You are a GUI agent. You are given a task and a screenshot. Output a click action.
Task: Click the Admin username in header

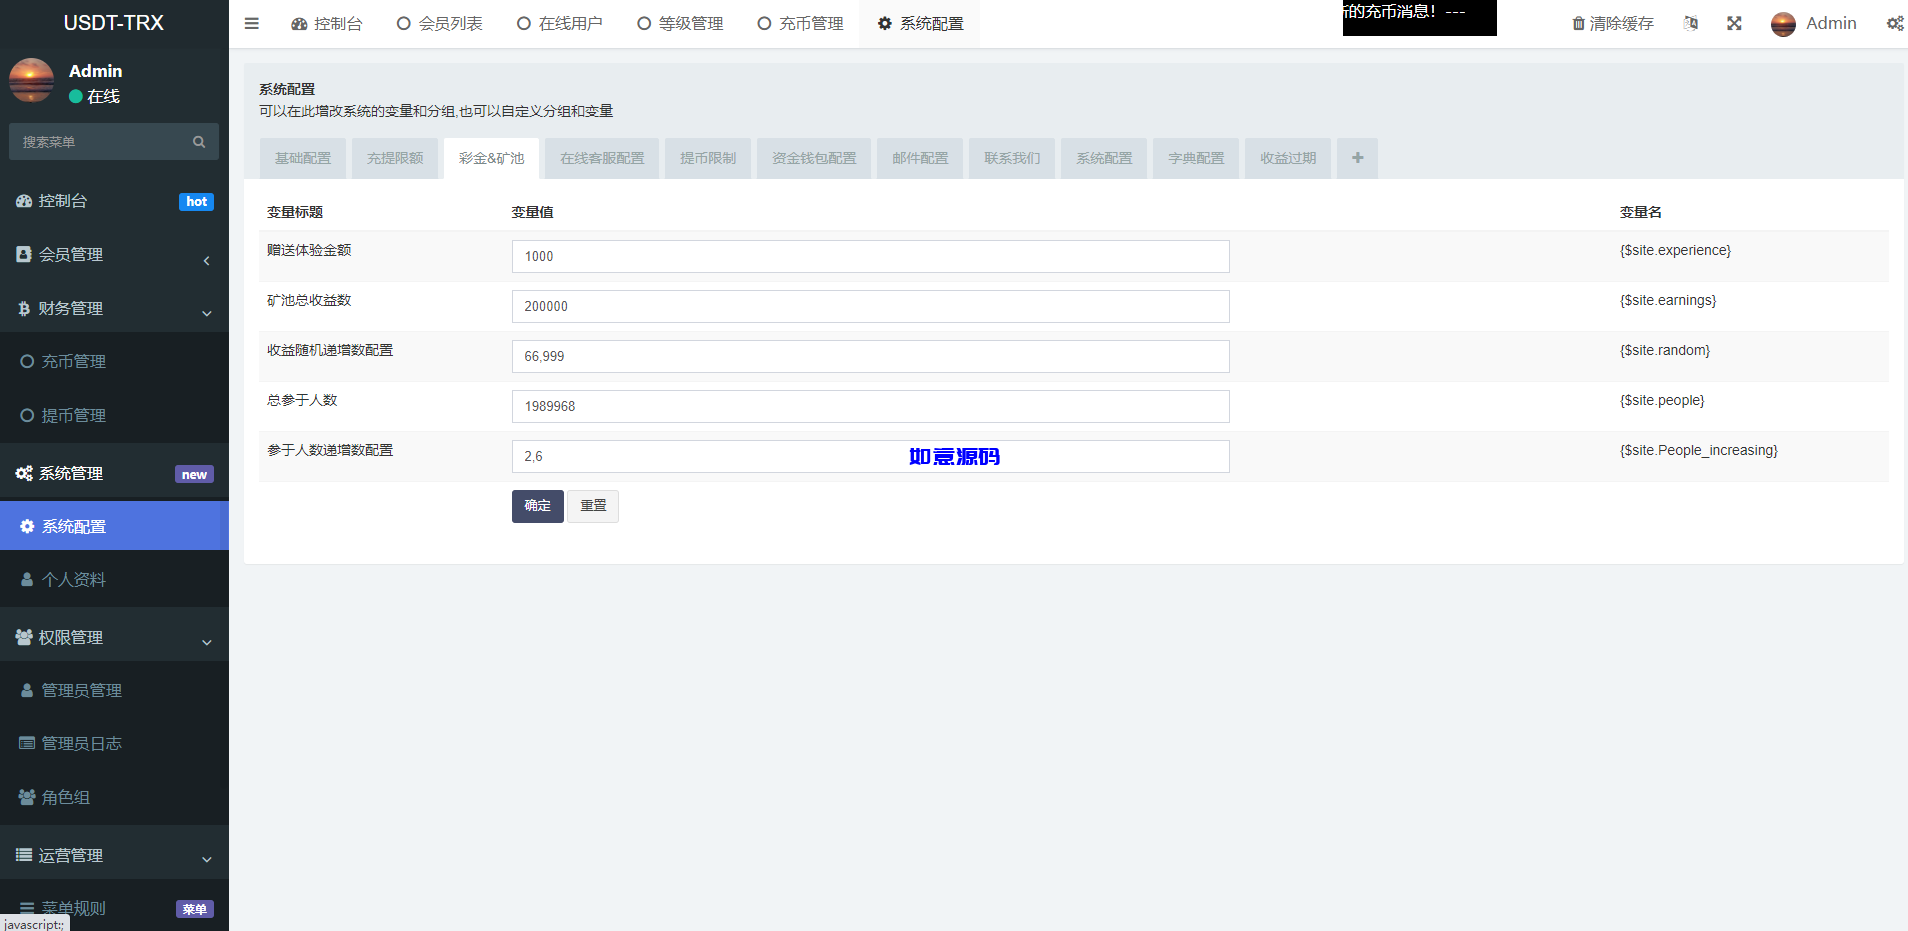1831,23
